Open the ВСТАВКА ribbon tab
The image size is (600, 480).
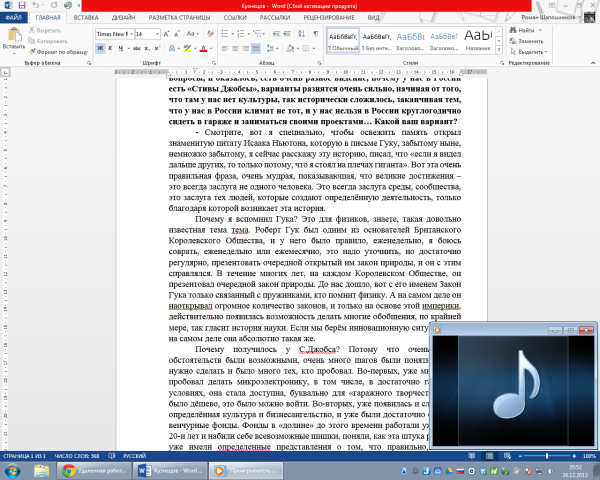pyautogui.click(x=86, y=18)
